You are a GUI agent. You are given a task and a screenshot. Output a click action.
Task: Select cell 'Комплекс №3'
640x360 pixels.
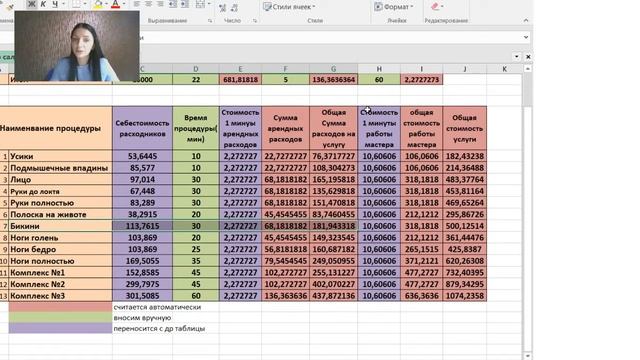[60, 296]
